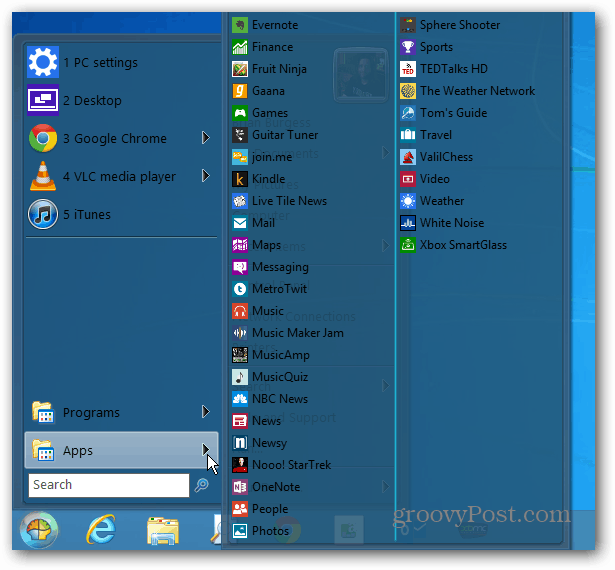The width and height of the screenshot is (615, 570).
Task: Click the Travel app label
Action: [436, 135]
